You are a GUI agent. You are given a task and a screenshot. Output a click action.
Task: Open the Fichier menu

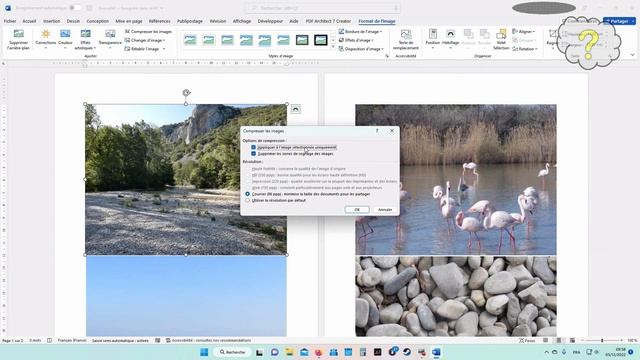pos(10,21)
